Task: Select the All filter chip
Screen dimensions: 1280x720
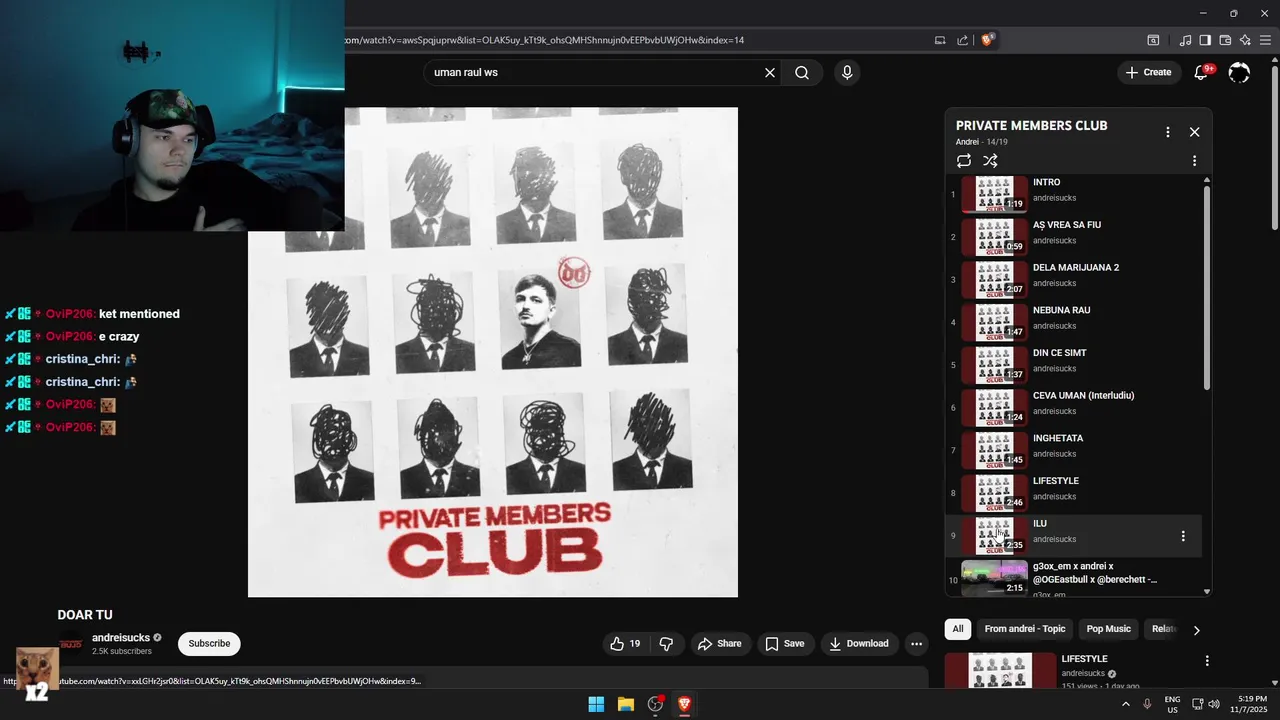Action: 958,629
